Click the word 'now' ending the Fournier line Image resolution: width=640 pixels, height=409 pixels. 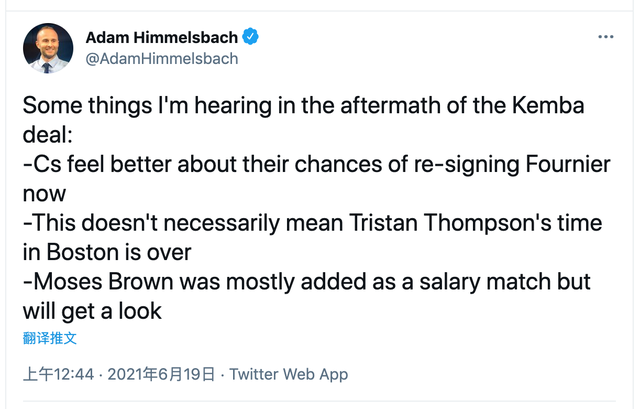44,193
